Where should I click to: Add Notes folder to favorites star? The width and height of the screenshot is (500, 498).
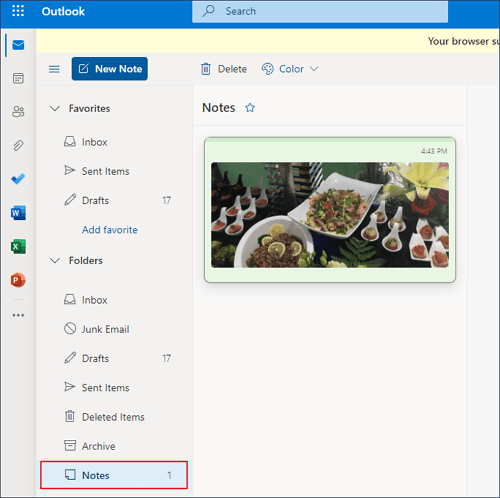coord(250,108)
